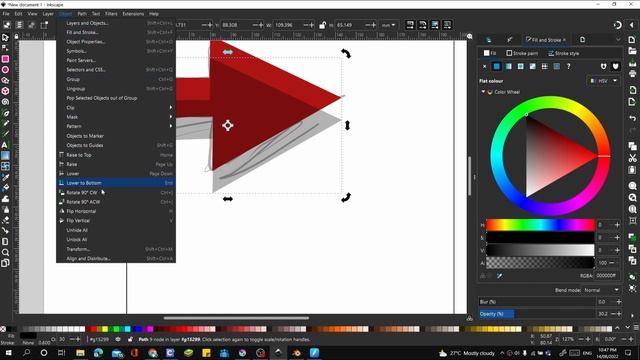Select flat colour paint type
The image size is (640, 360).
pos(496,66)
